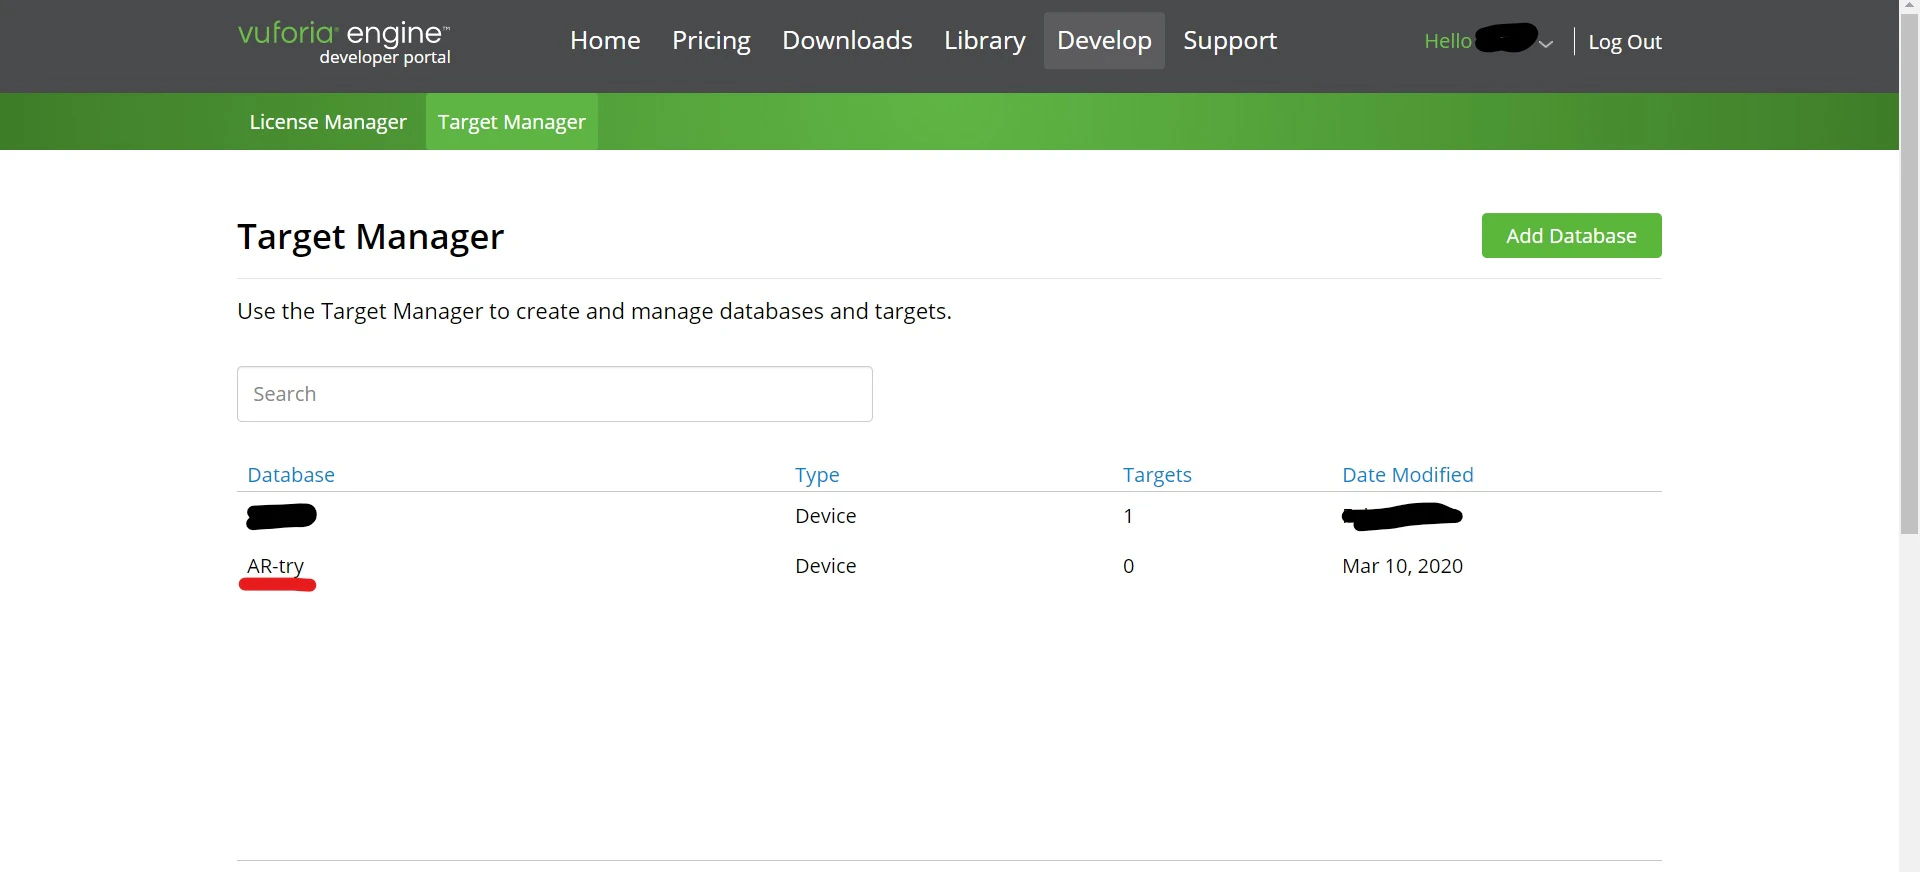This screenshot has width=1920, height=872.
Task: Sort by the Database column header
Action: [x=291, y=475]
